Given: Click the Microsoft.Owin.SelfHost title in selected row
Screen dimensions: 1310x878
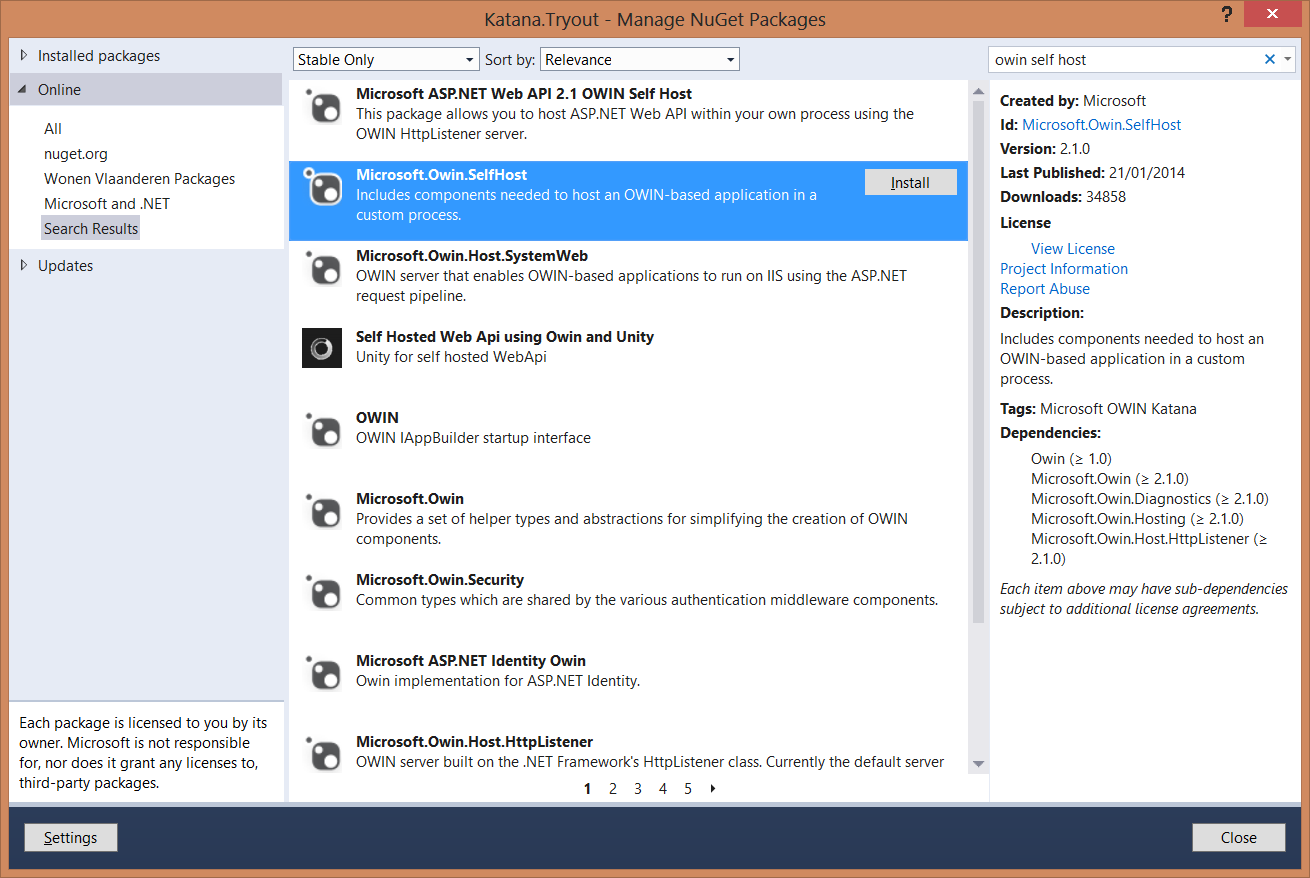Looking at the screenshot, I should (442, 174).
